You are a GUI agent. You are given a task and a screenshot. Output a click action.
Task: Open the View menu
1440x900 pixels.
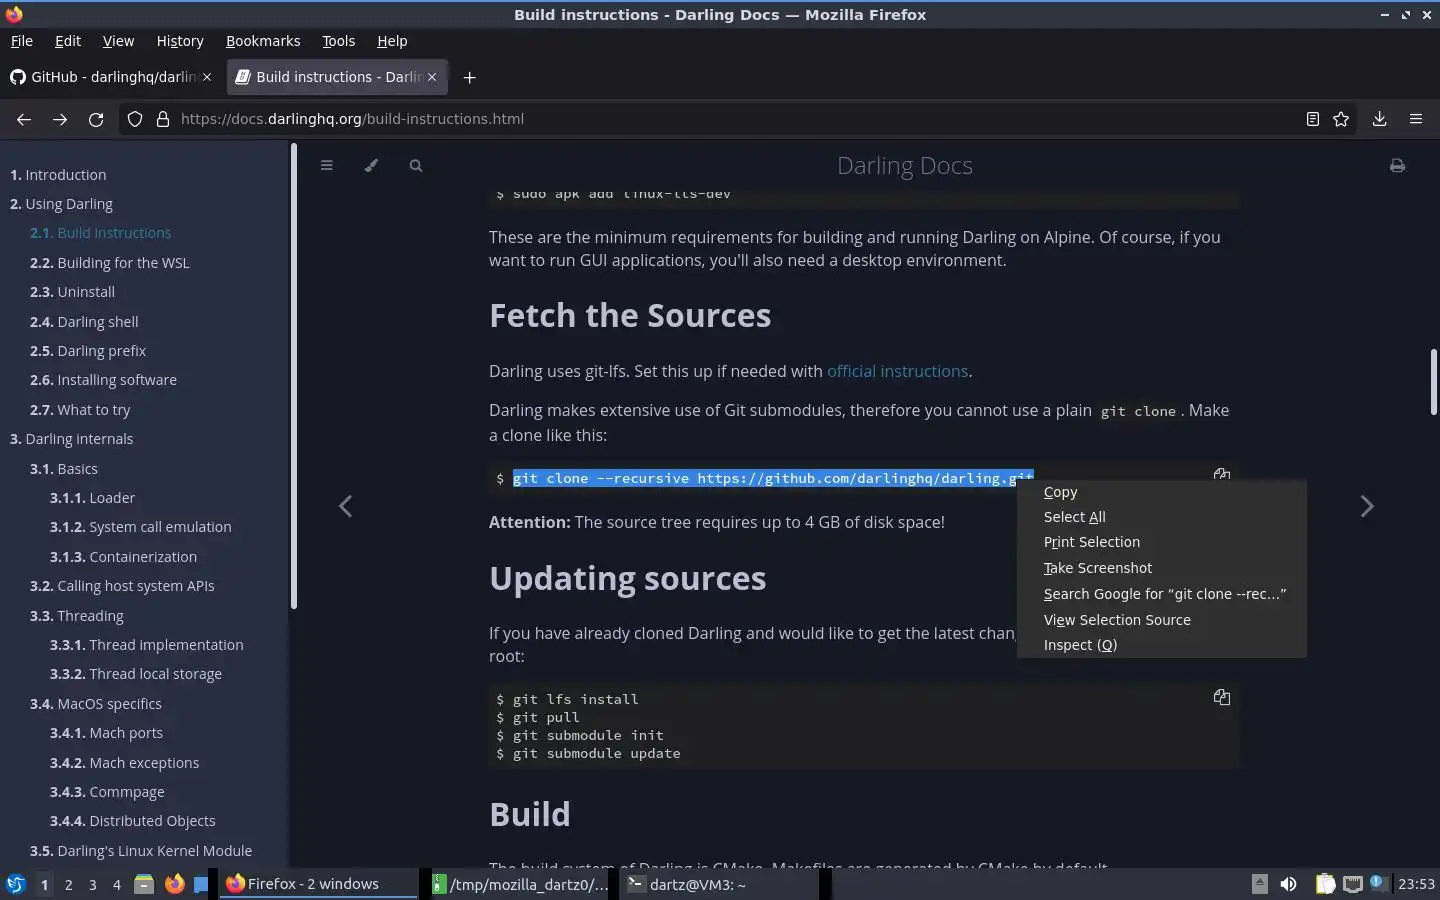[118, 41]
